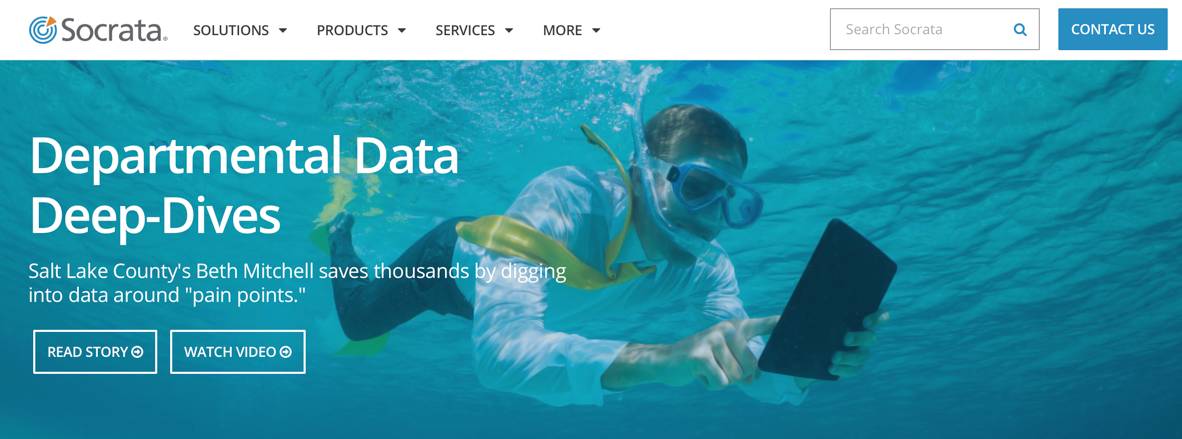The width and height of the screenshot is (1182, 439).
Task: Open the MORE menu label
Action: click(562, 30)
